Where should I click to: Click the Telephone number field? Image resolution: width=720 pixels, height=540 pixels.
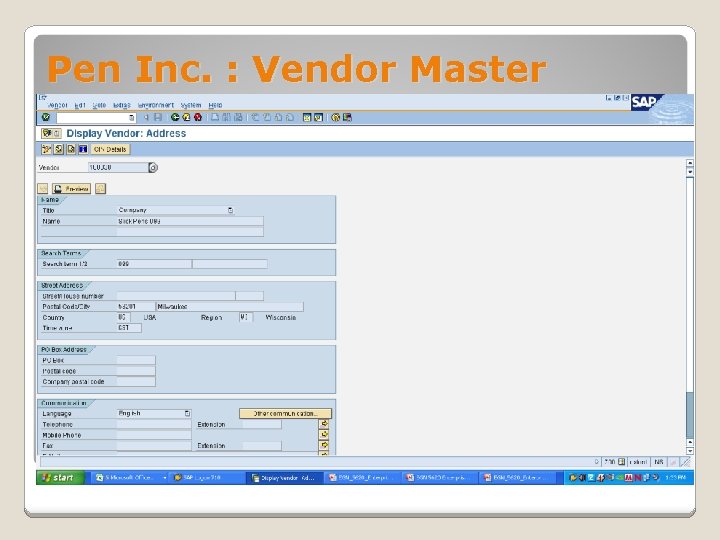pyautogui.click(x=154, y=424)
